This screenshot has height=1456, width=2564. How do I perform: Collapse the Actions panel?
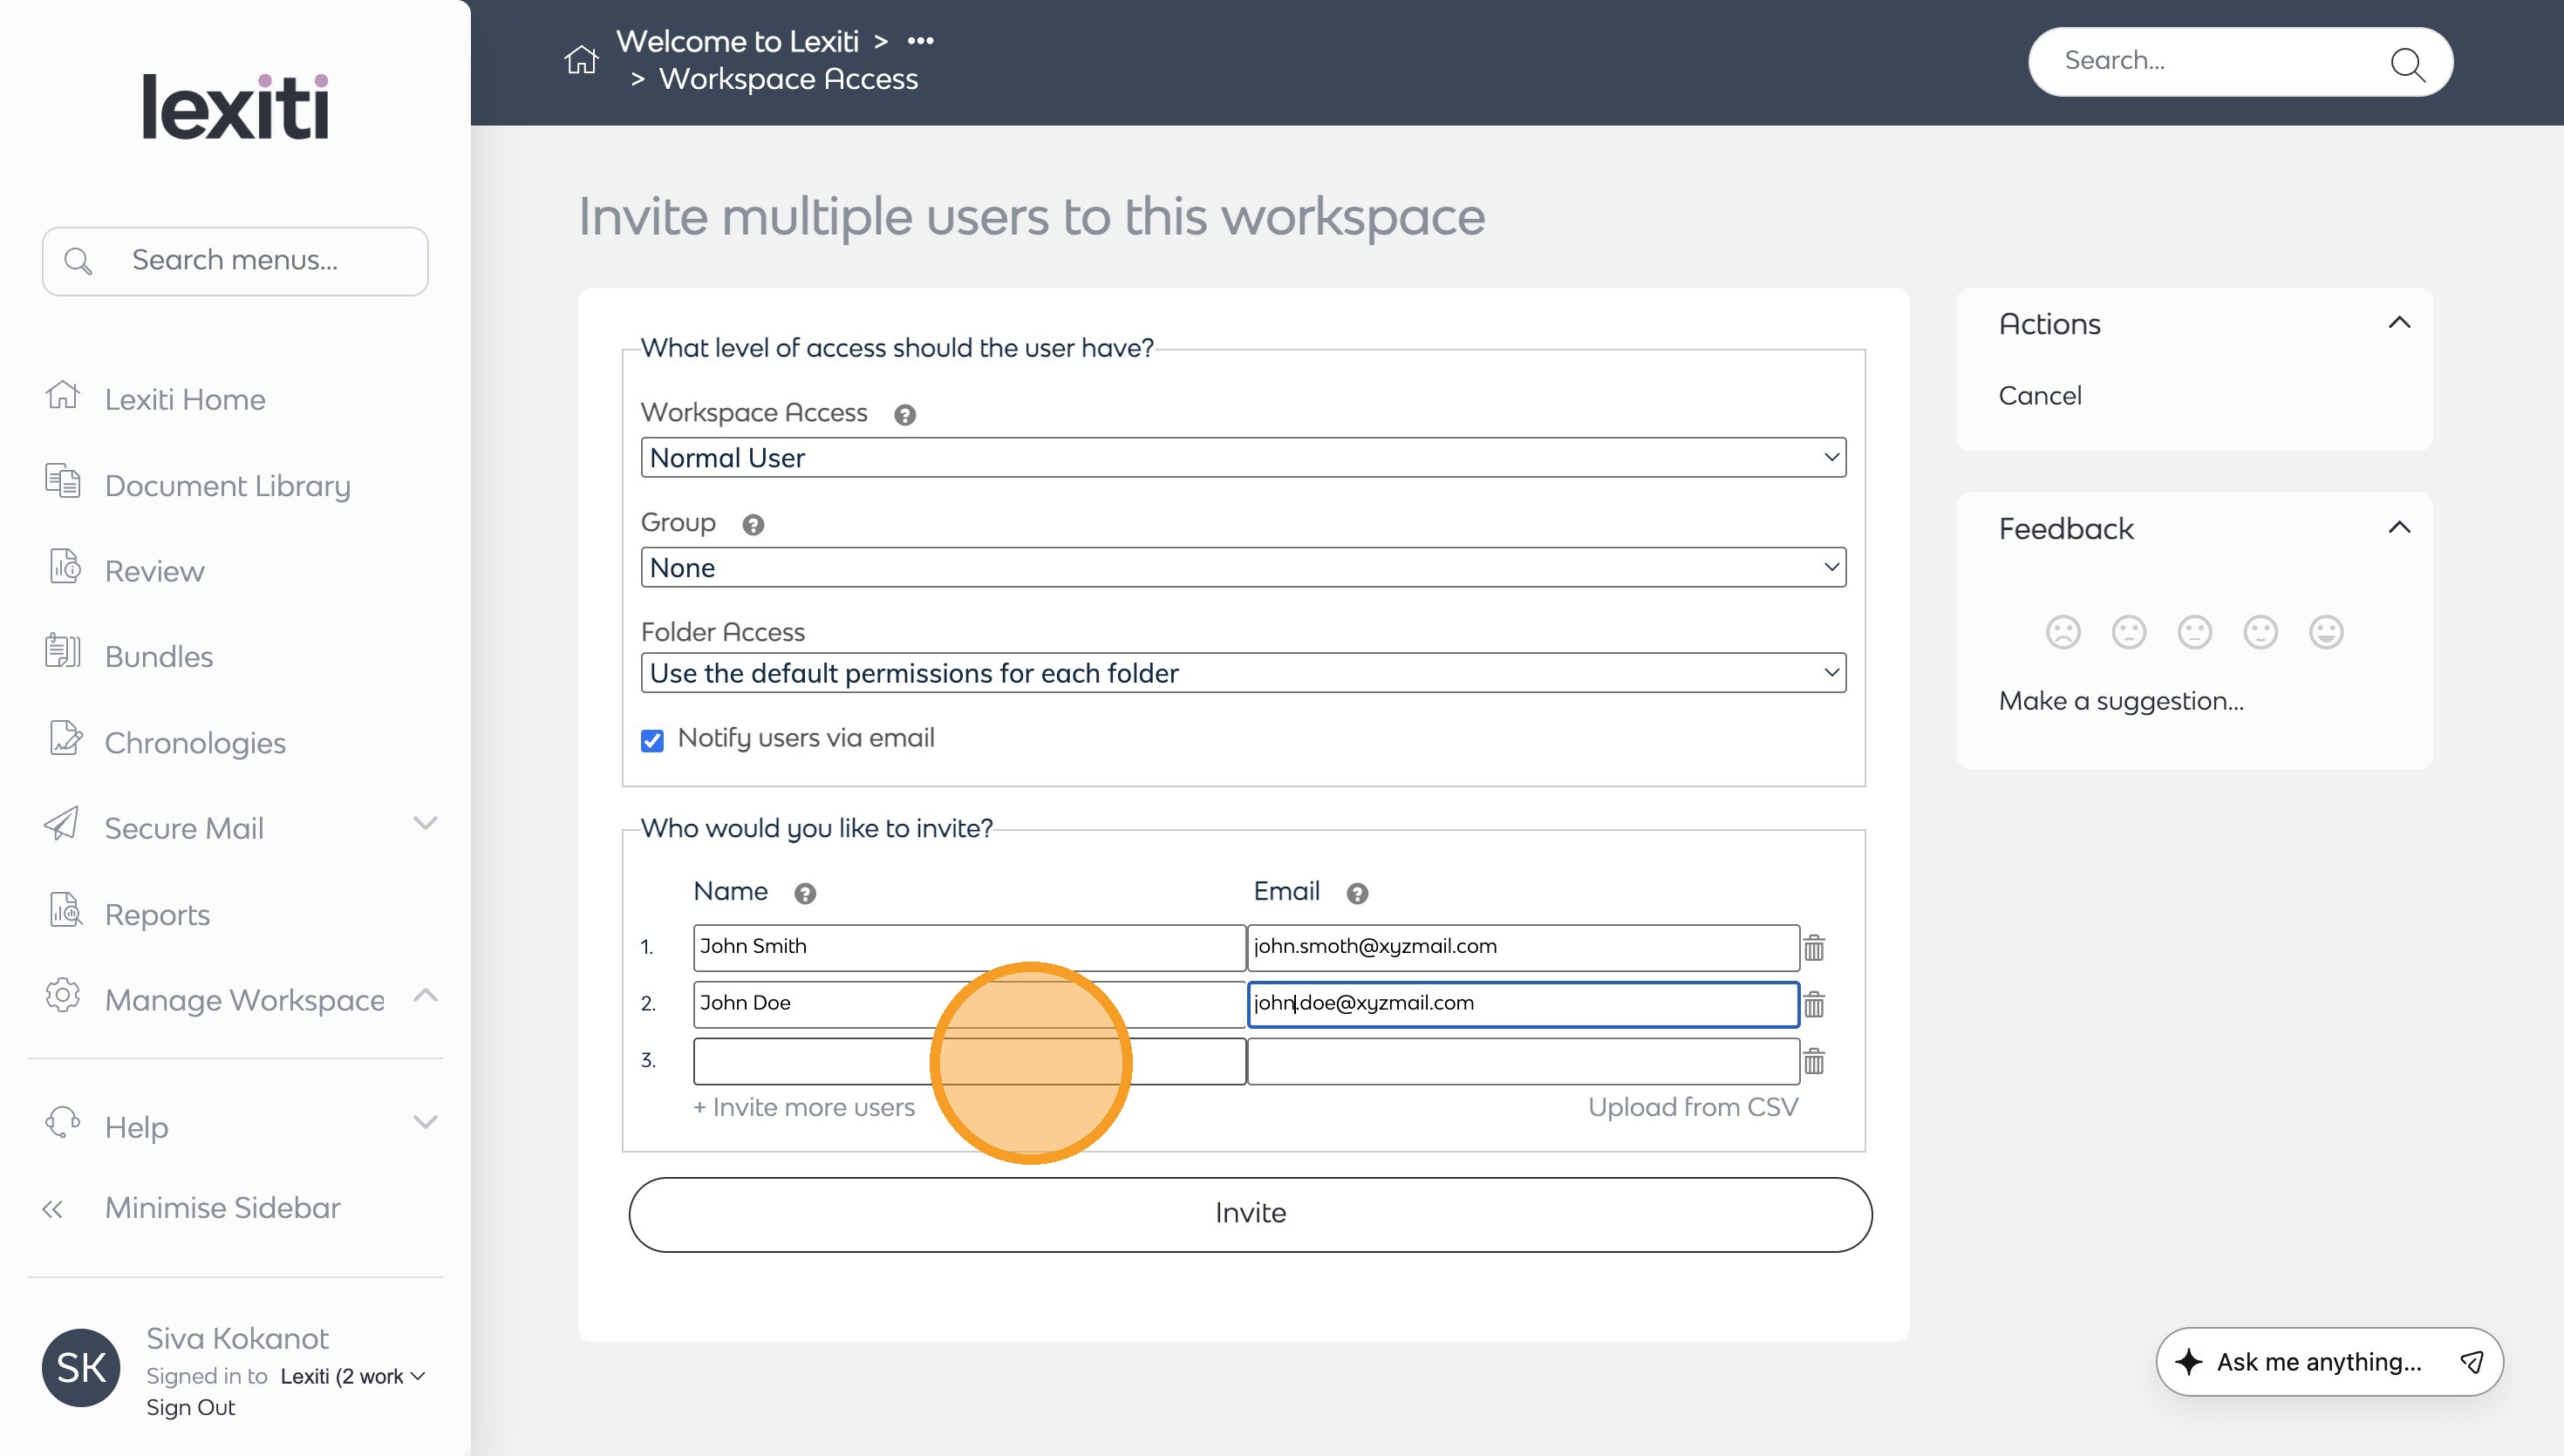(x=2398, y=323)
